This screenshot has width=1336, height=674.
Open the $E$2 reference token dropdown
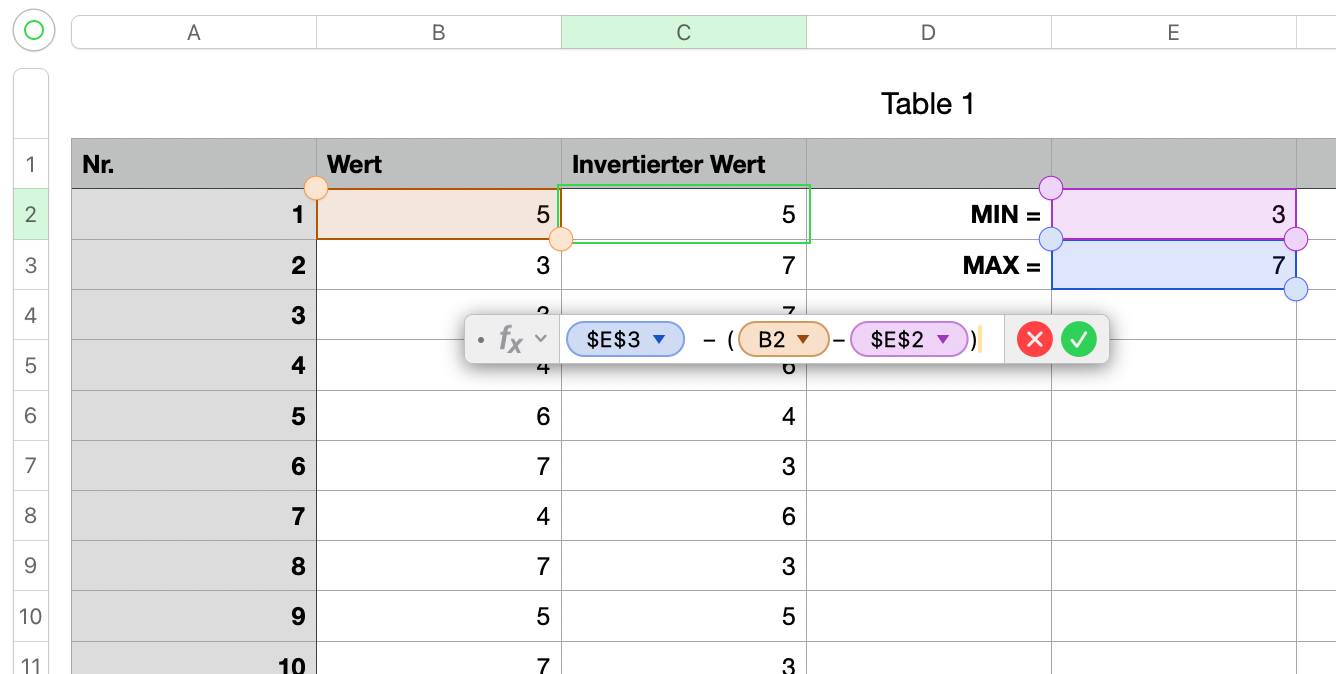click(942, 340)
